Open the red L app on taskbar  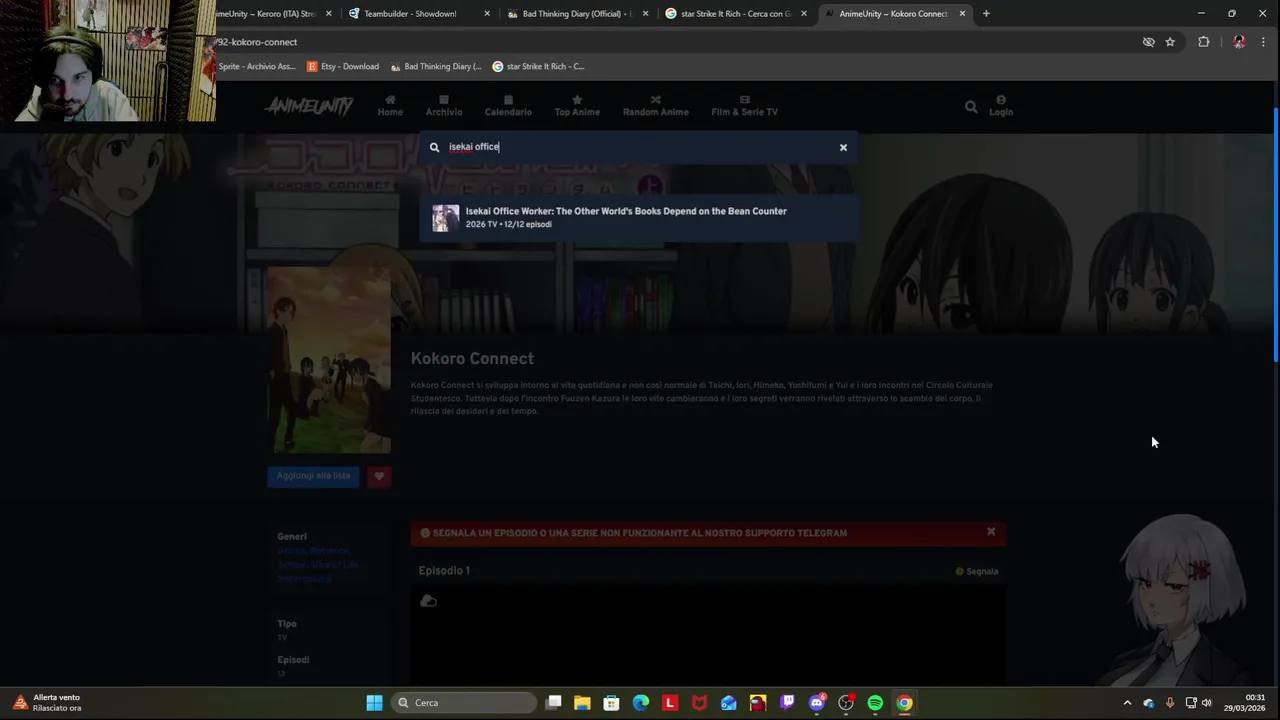pos(670,703)
